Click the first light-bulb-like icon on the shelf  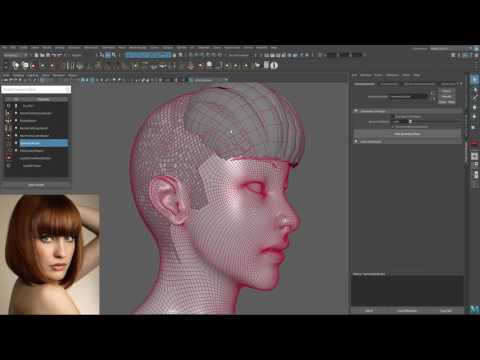pos(16,66)
